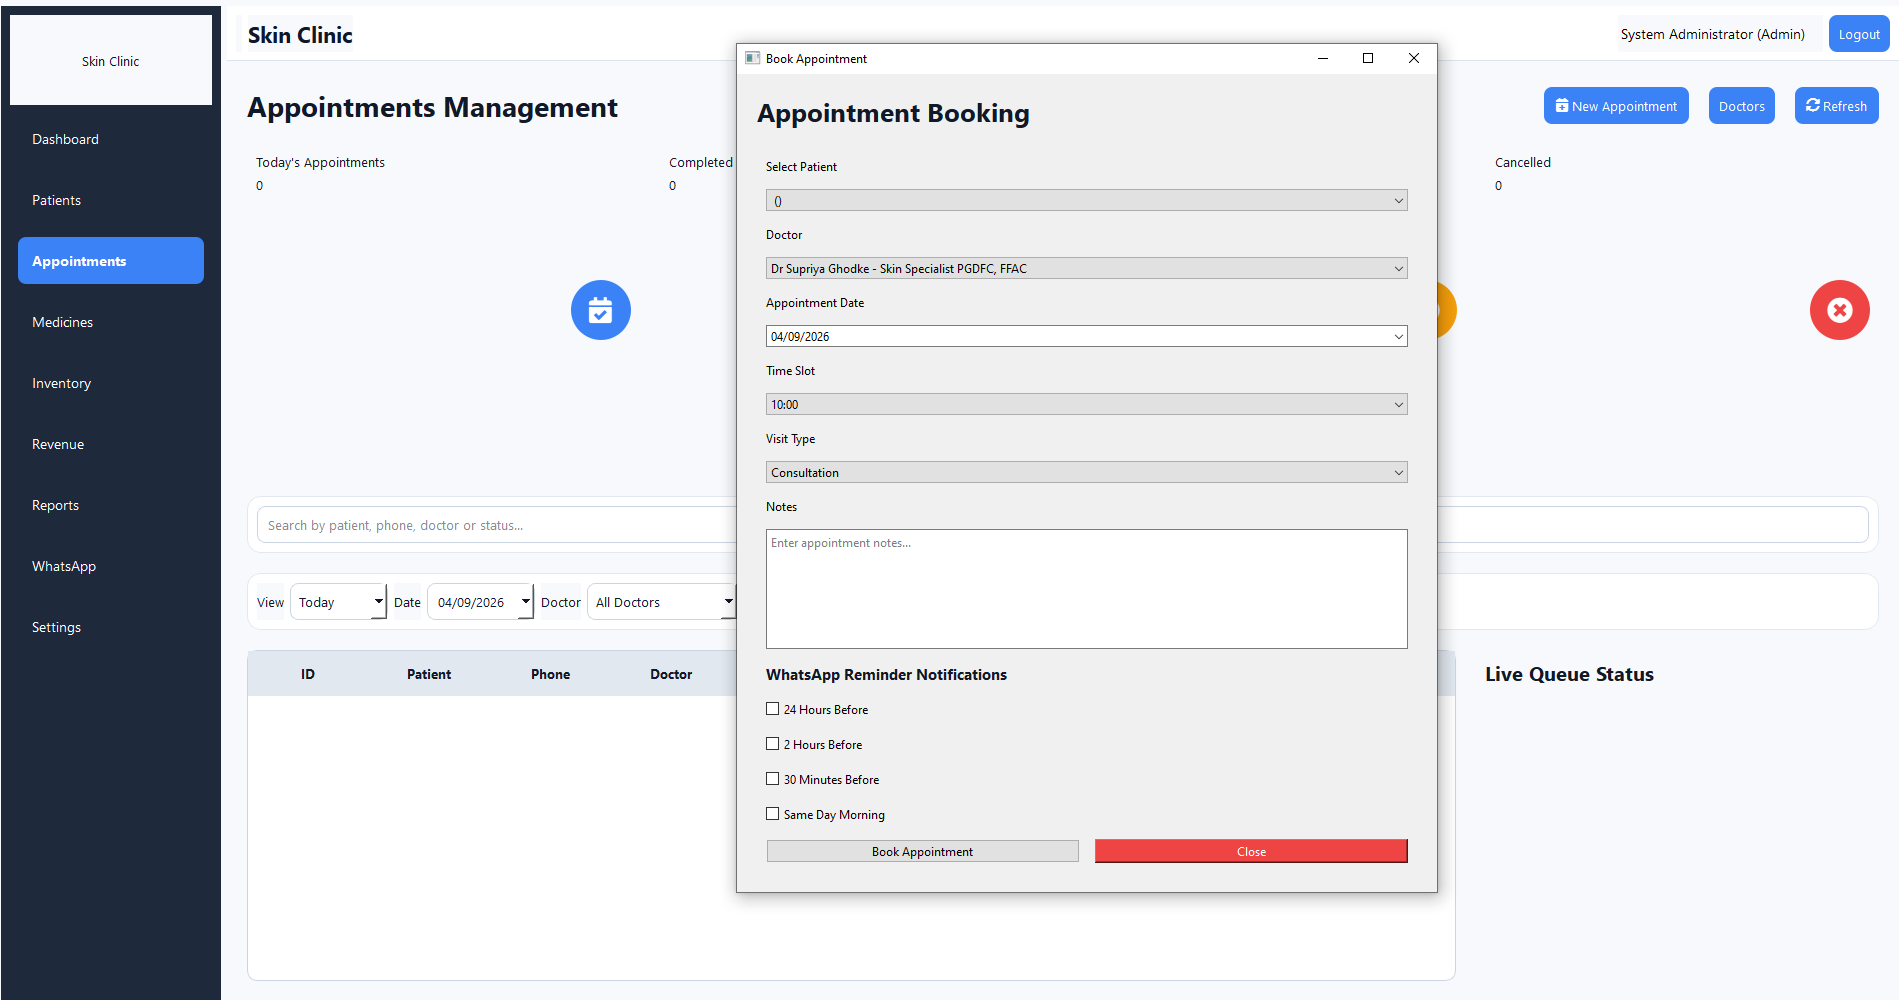Click the New Appointment button
This screenshot has height=1000, width=1899.
[x=1616, y=106]
